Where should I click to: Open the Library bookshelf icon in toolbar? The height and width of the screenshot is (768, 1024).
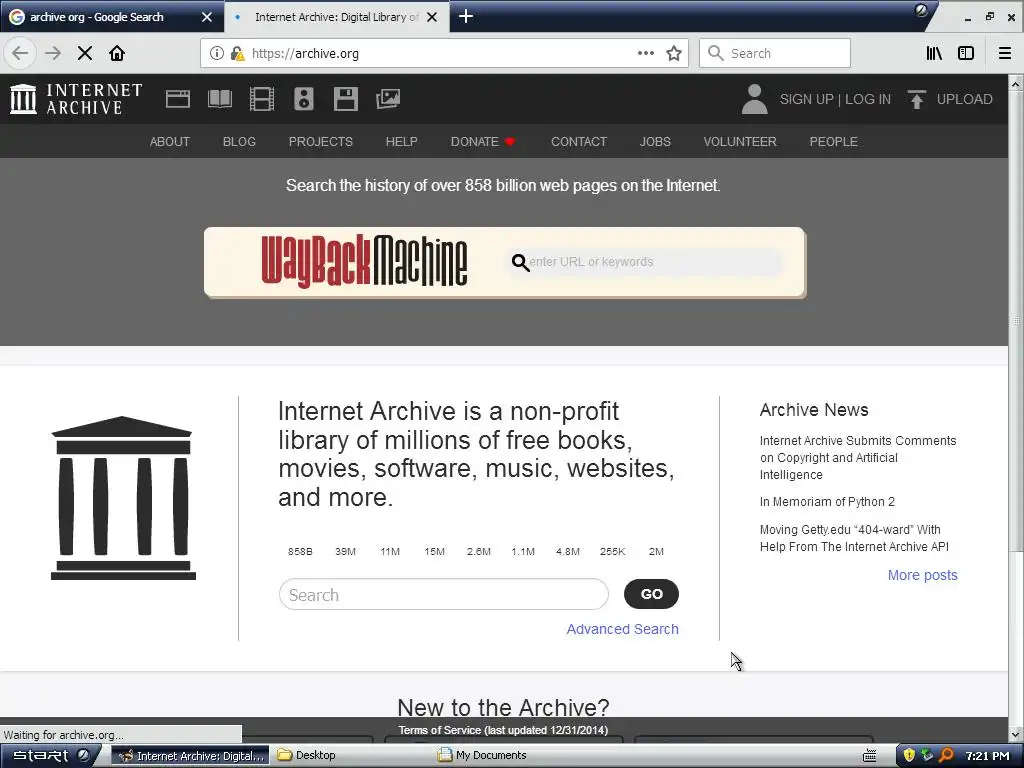click(x=934, y=54)
